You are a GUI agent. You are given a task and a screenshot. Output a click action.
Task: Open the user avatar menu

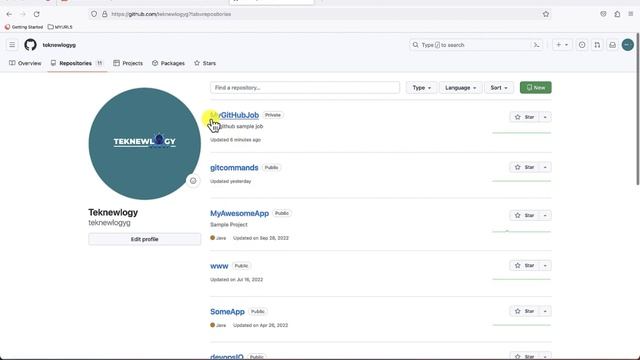[628, 45]
